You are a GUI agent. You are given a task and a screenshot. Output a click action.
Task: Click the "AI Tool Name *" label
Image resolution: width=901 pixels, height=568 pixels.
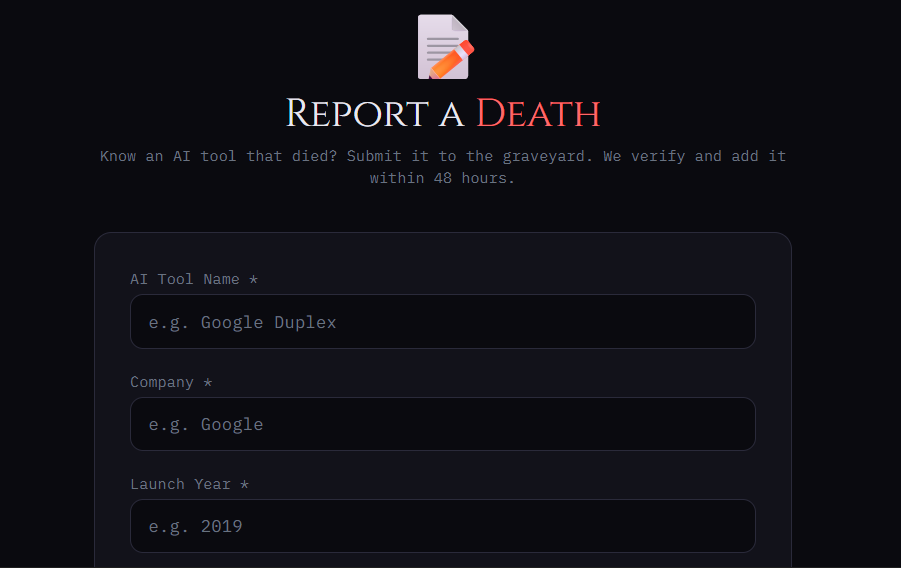pos(194,279)
